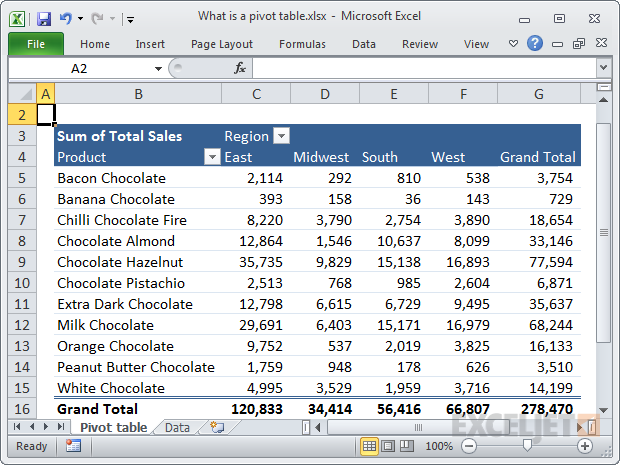This screenshot has height=465, width=620.
Task: Open the Page Layout tab
Action: pos(221,44)
